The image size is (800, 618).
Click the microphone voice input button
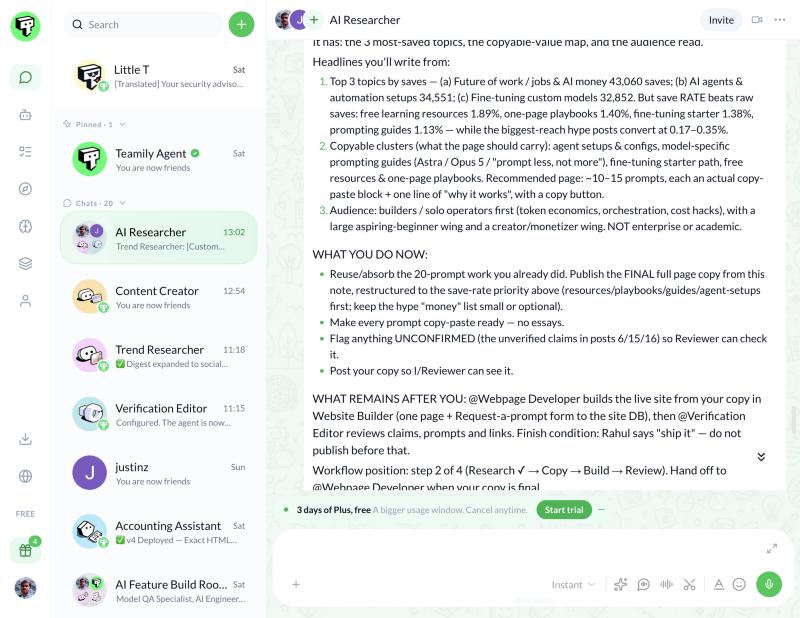point(769,584)
